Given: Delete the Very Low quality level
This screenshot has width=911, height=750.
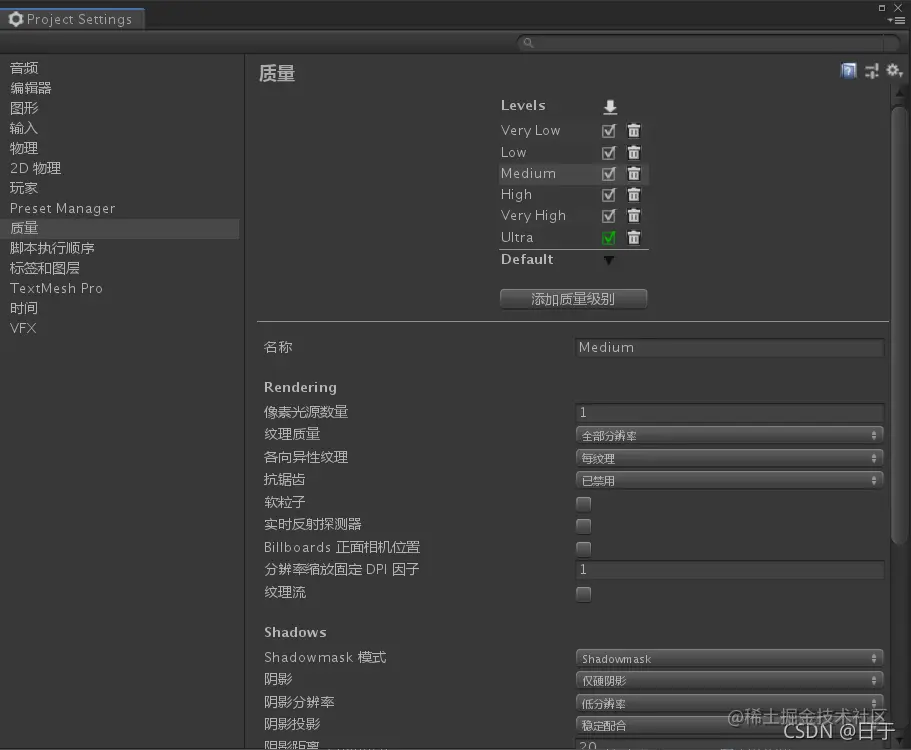Looking at the screenshot, I should (634, 131).
